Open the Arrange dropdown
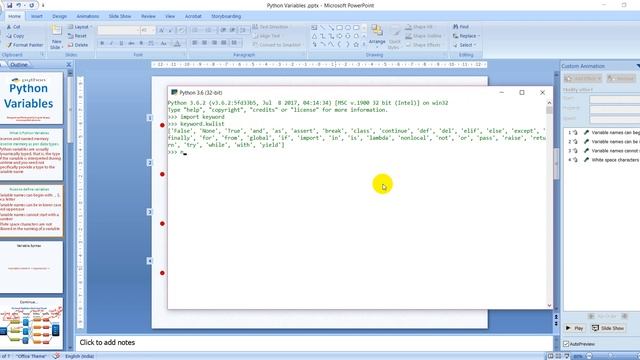 [x=377, y=37]
